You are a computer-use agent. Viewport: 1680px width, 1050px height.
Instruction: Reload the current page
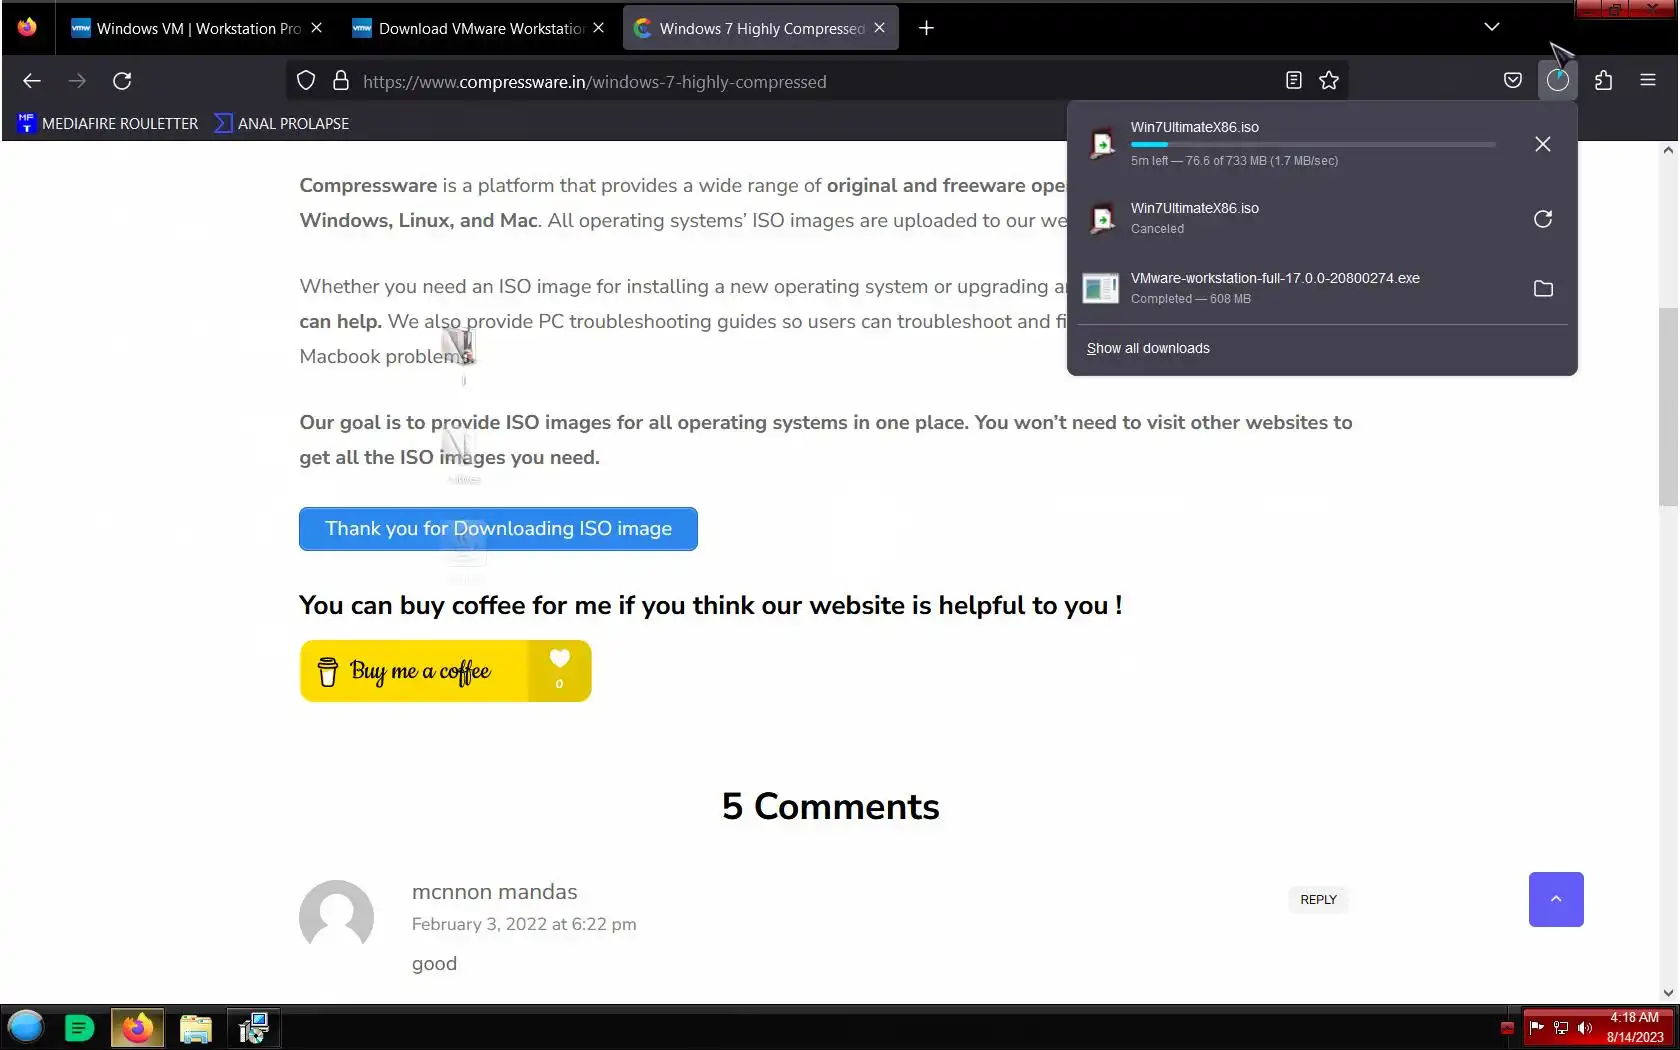122,81
